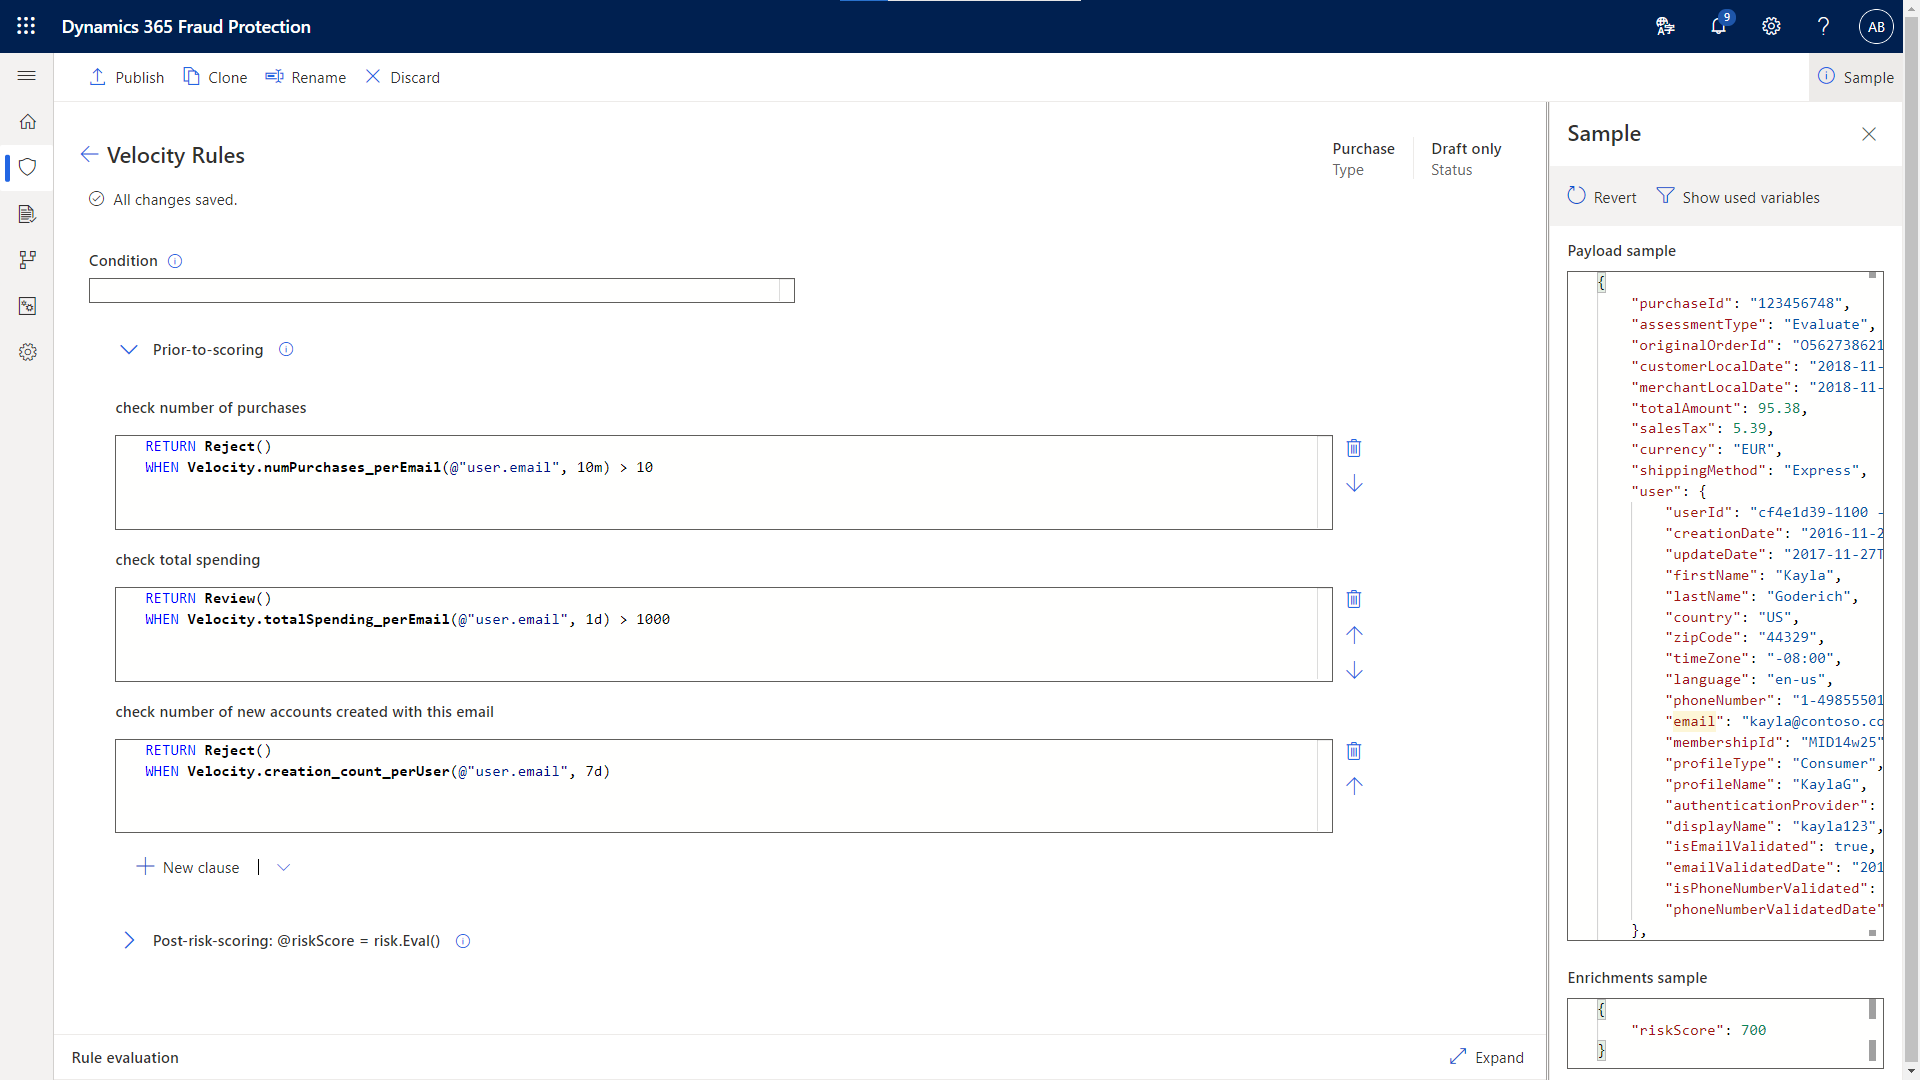Expand the Post-risk-scoring section arrow
Viewport: 1920px width, 1080px height.
click(129, 939)
